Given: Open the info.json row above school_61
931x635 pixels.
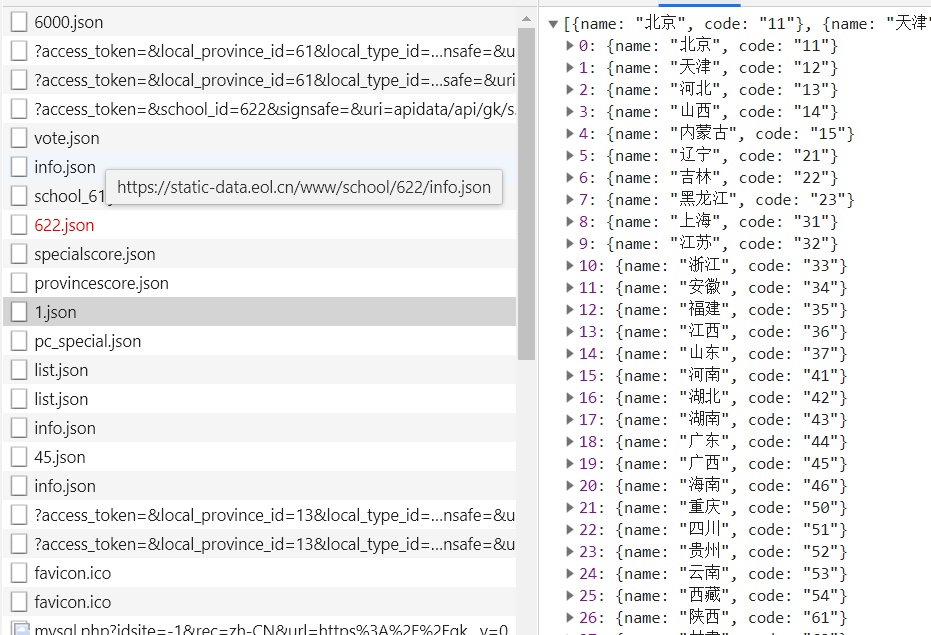Looking at the screenshot, I should coord(259,167).
